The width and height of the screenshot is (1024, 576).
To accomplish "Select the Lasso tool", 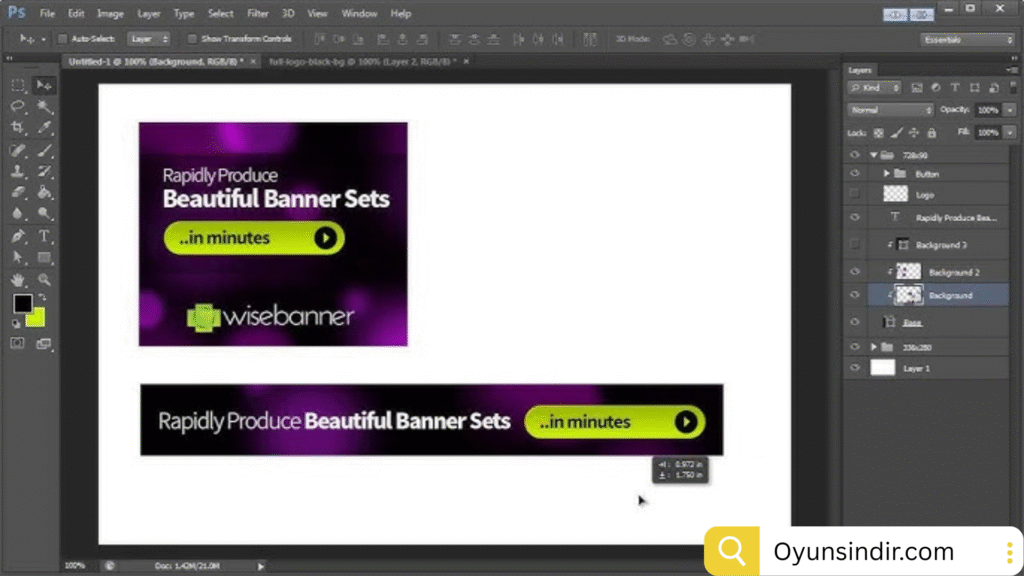I will [x=18, y=106].
